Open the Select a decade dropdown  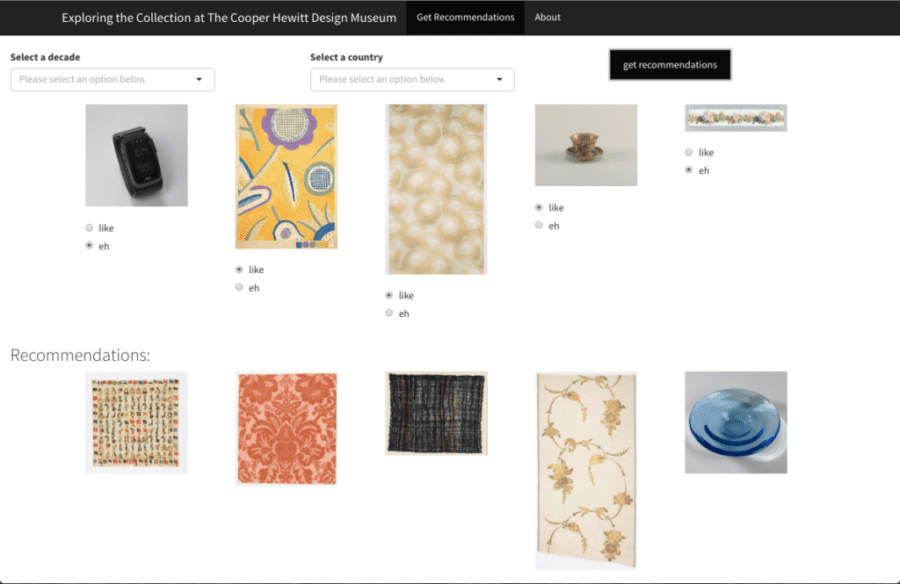(x=112, y=79)
